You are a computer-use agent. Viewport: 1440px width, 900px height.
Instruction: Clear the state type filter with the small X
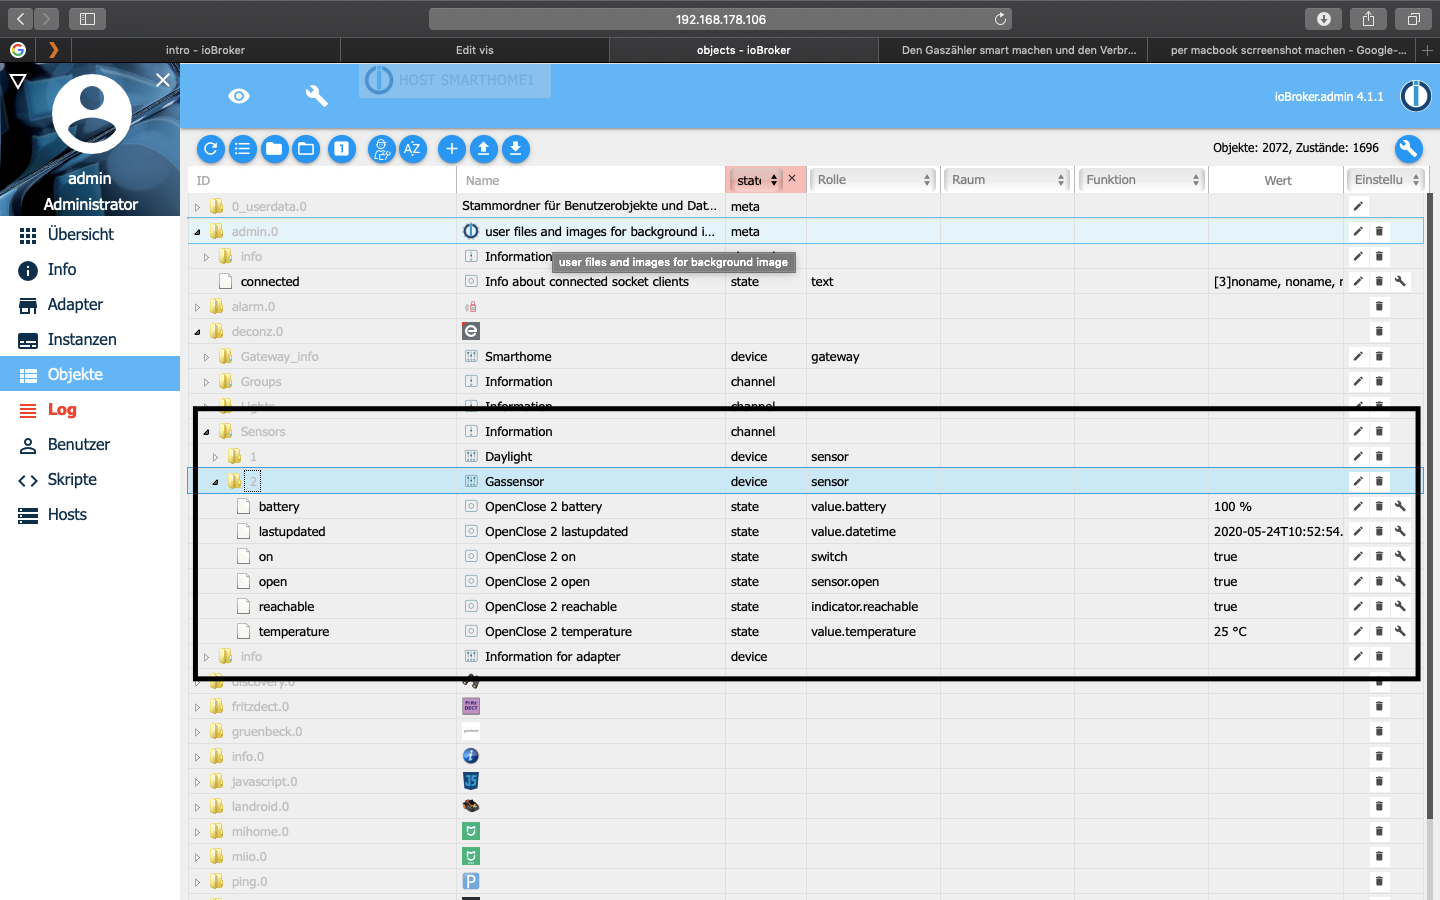point(792,179)
